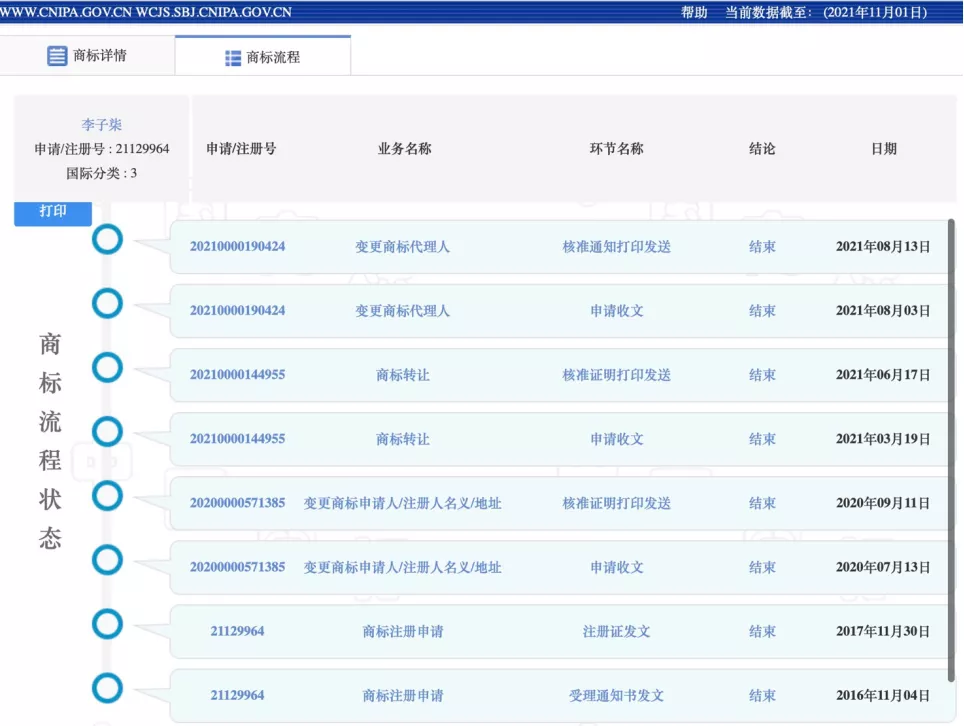964x726 pixels.
Task: Select timeline circle for 2021年06月17日 entry
Action: point(107,368)
